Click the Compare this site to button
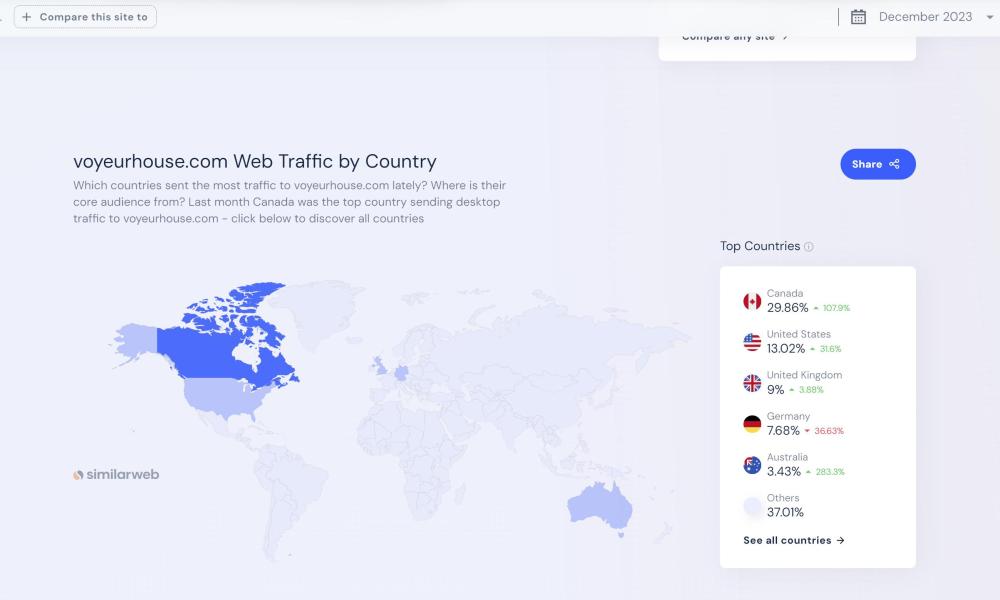This screenshot has height=600, width=1000. pos(85,17)
